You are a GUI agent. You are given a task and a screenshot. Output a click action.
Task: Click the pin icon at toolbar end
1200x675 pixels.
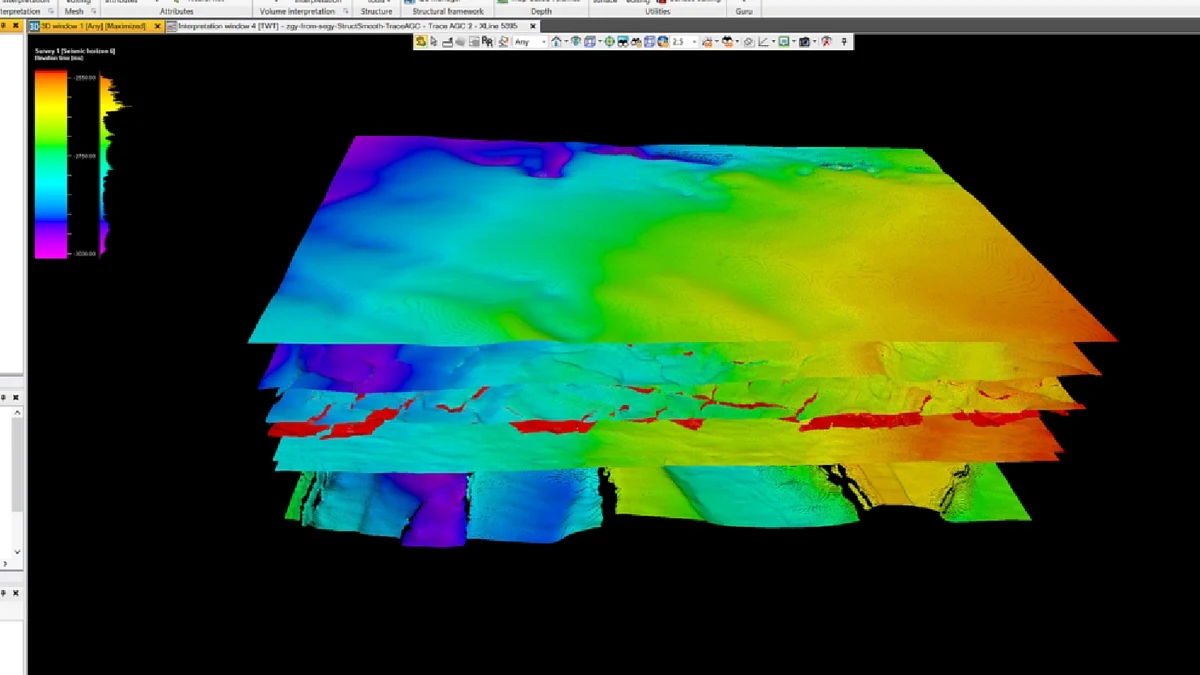[x=845, y=42]
